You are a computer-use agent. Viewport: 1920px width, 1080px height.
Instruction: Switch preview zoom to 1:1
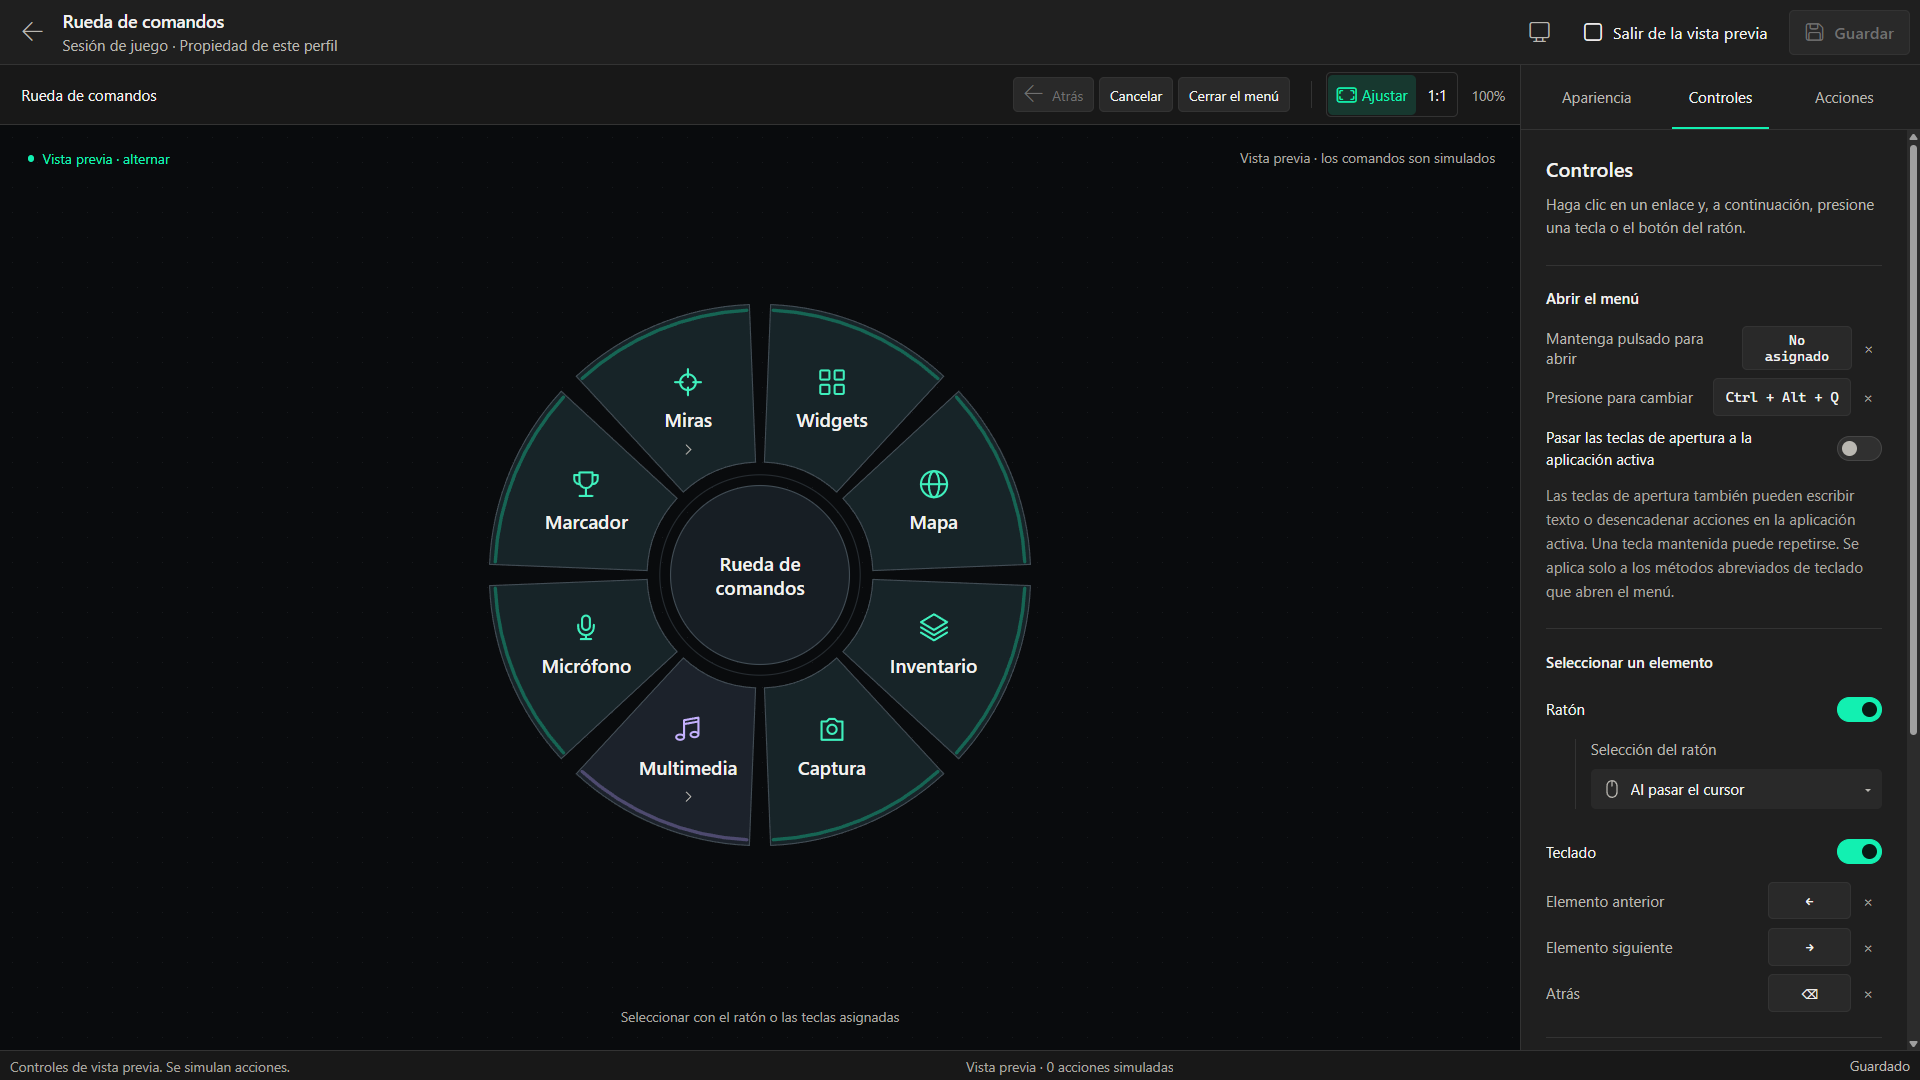click(x=1437, y=96)
